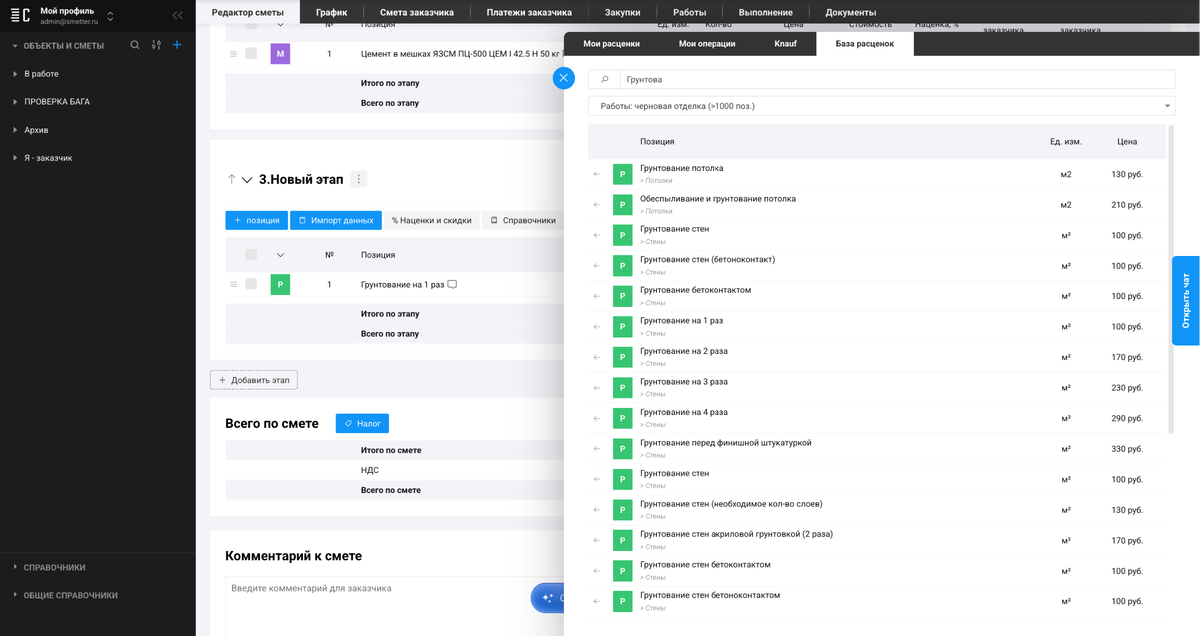Open comment icon on Грунтование на 1 раз row
The width and height of the screenshot is (1200, 636).
tap(452, 284)
